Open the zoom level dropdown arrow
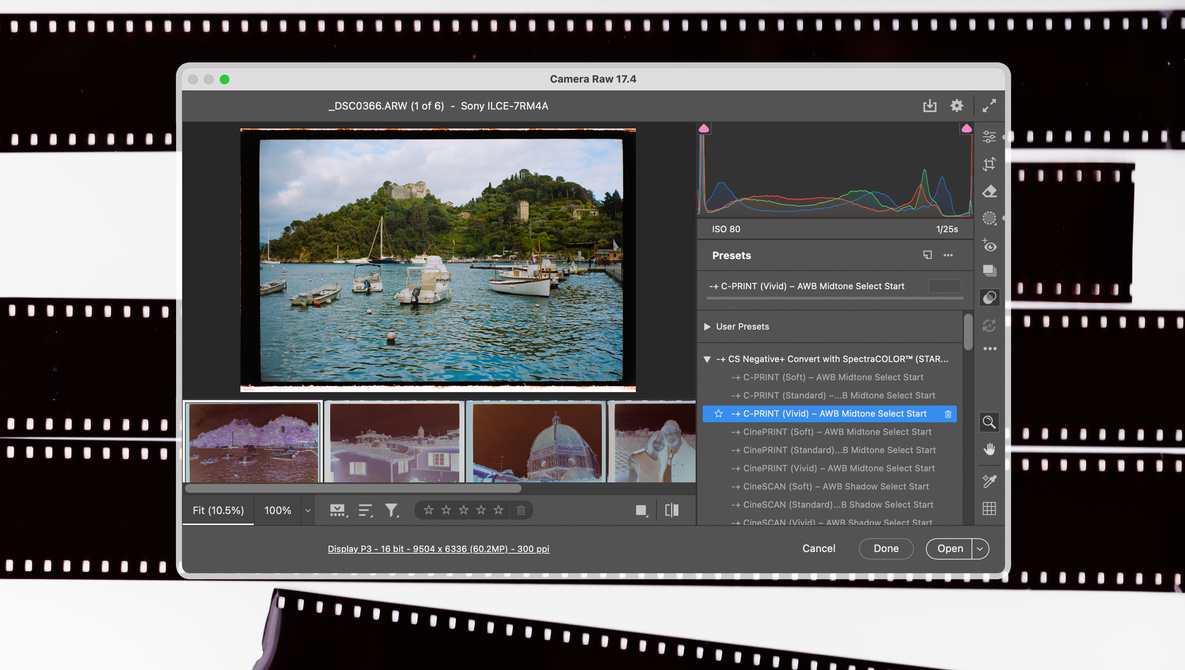Viewport: 1185px width, 670px height. click(307, 511)
